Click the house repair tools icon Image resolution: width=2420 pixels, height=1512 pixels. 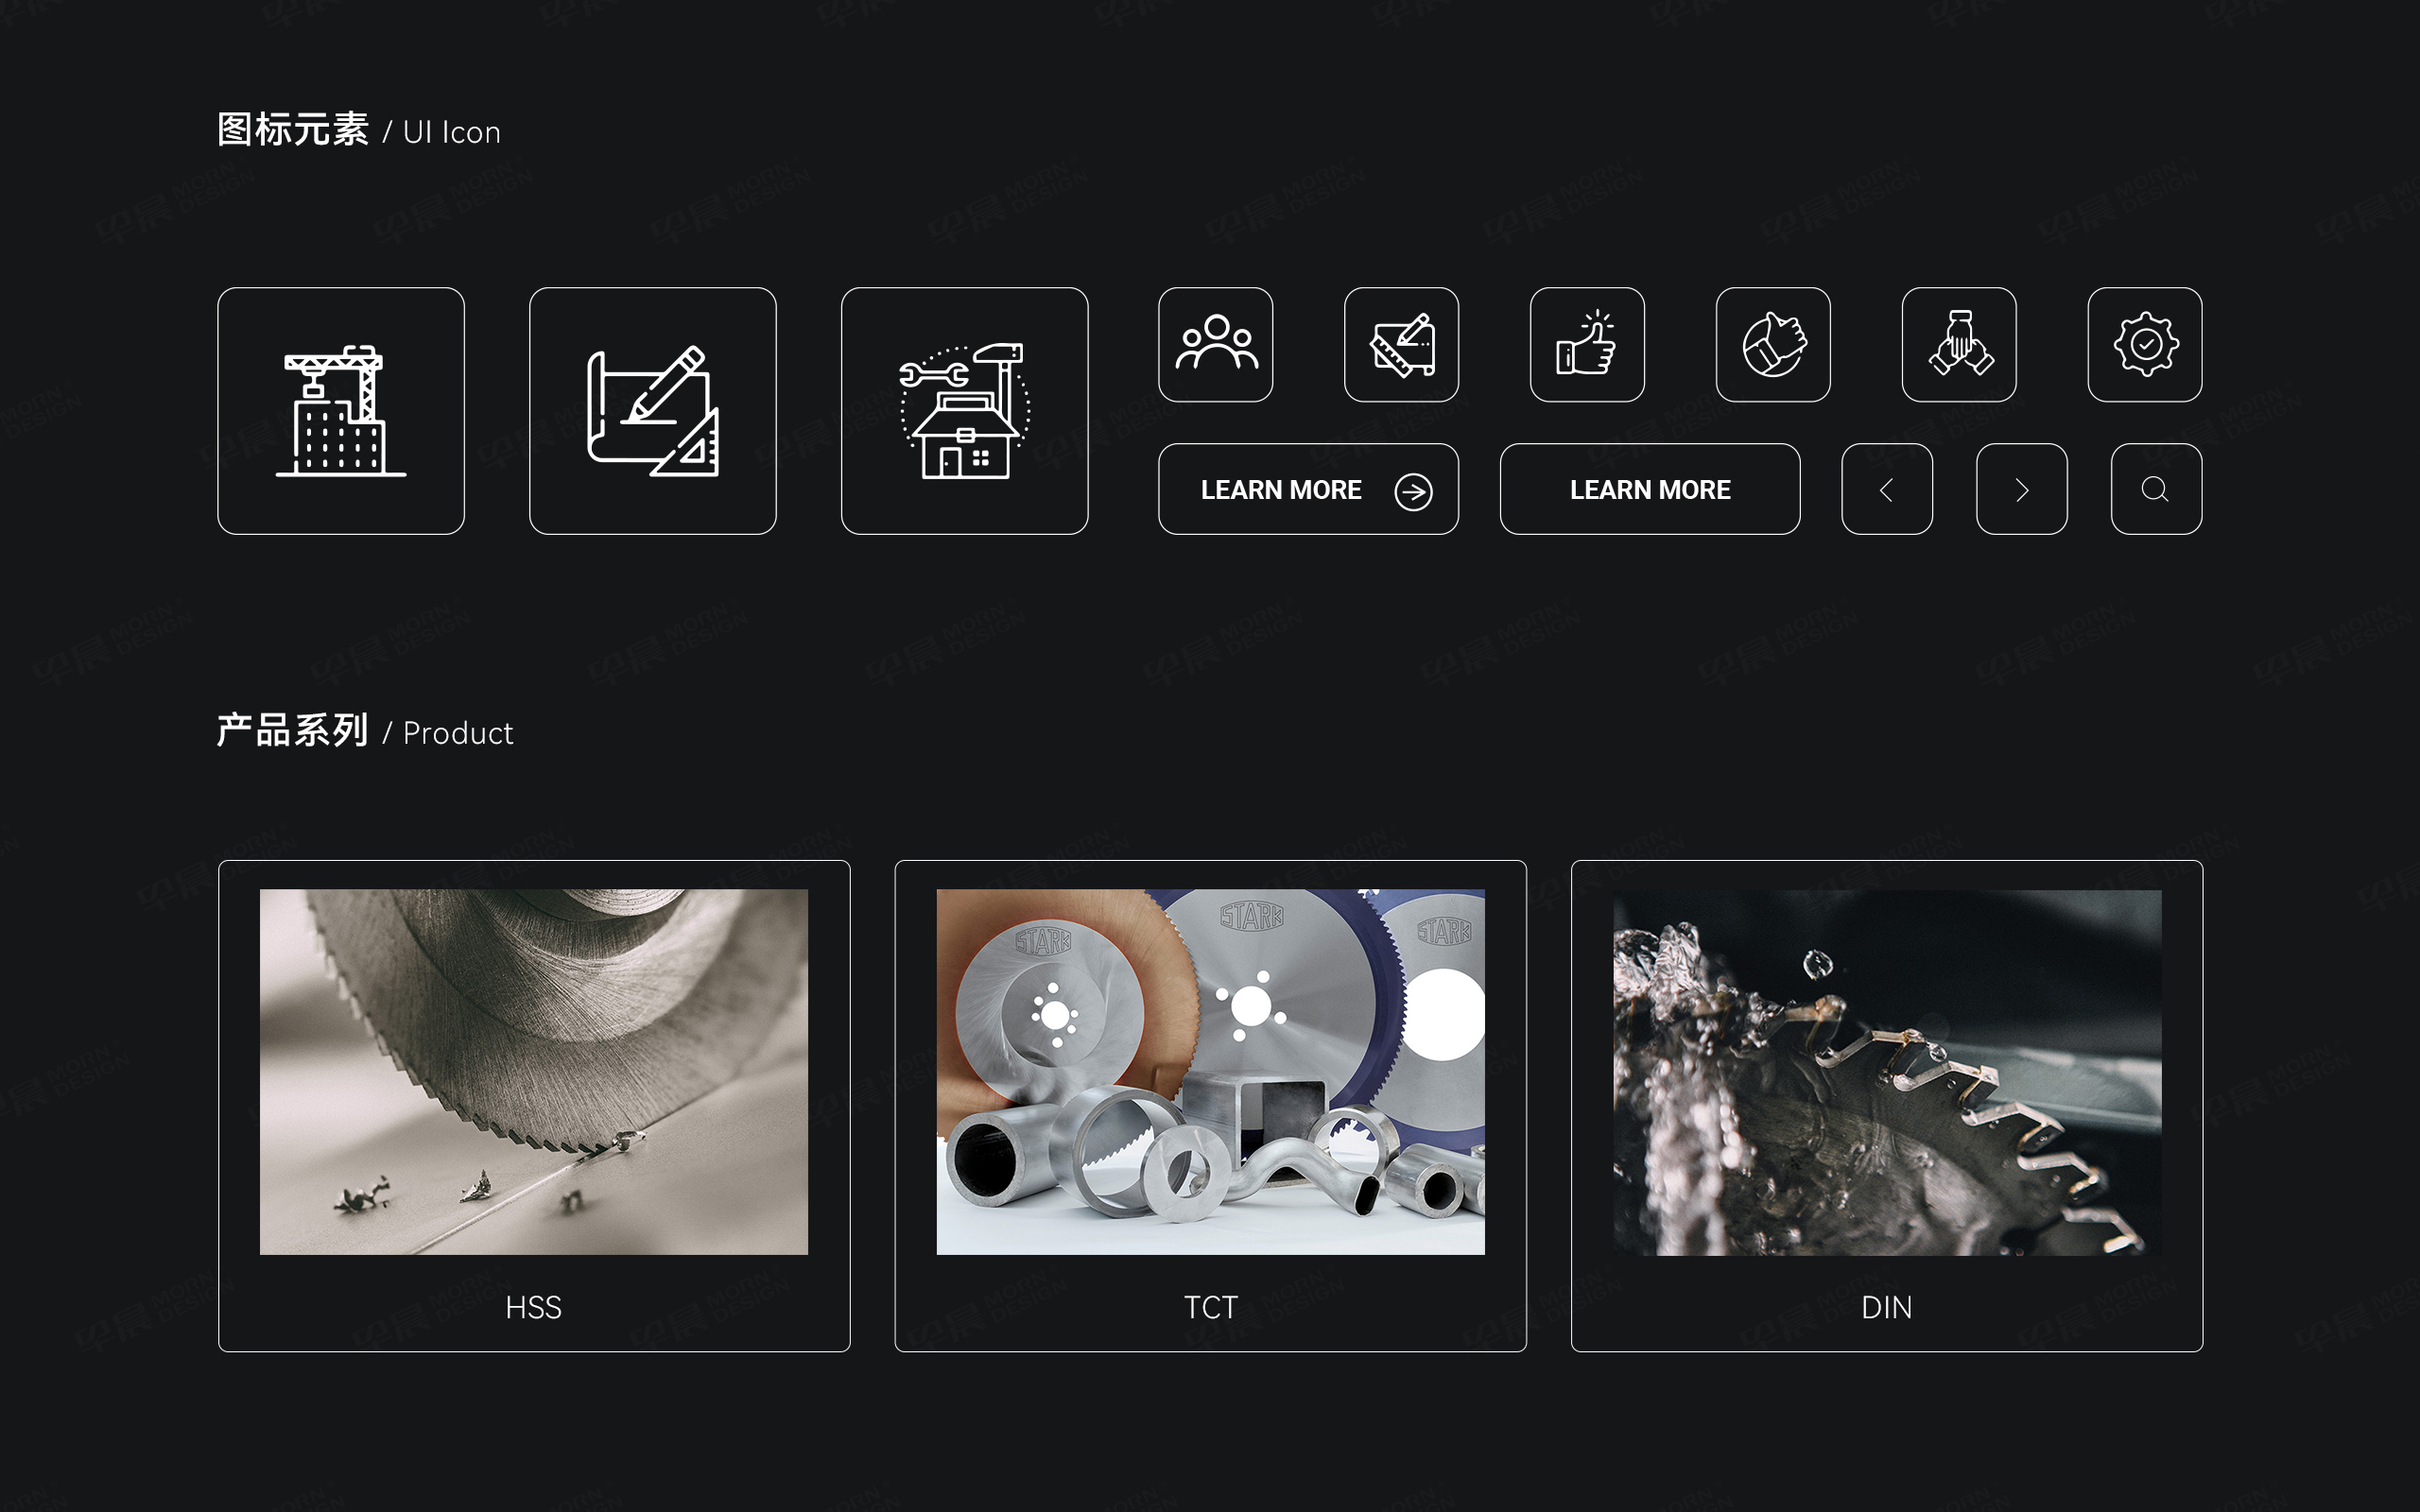(964, 411)
